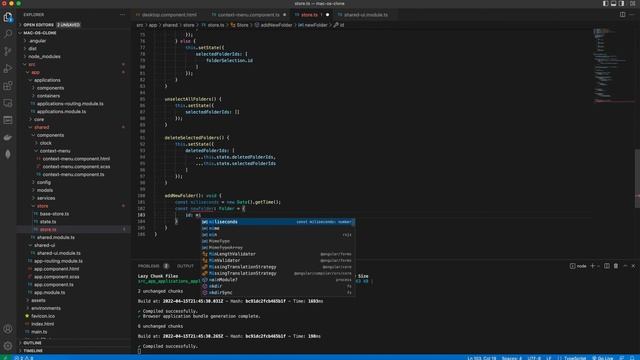This screenshot has height=360, width=640.
Task: Change file encoding UTF-8
Action: [x=534, y=358]
